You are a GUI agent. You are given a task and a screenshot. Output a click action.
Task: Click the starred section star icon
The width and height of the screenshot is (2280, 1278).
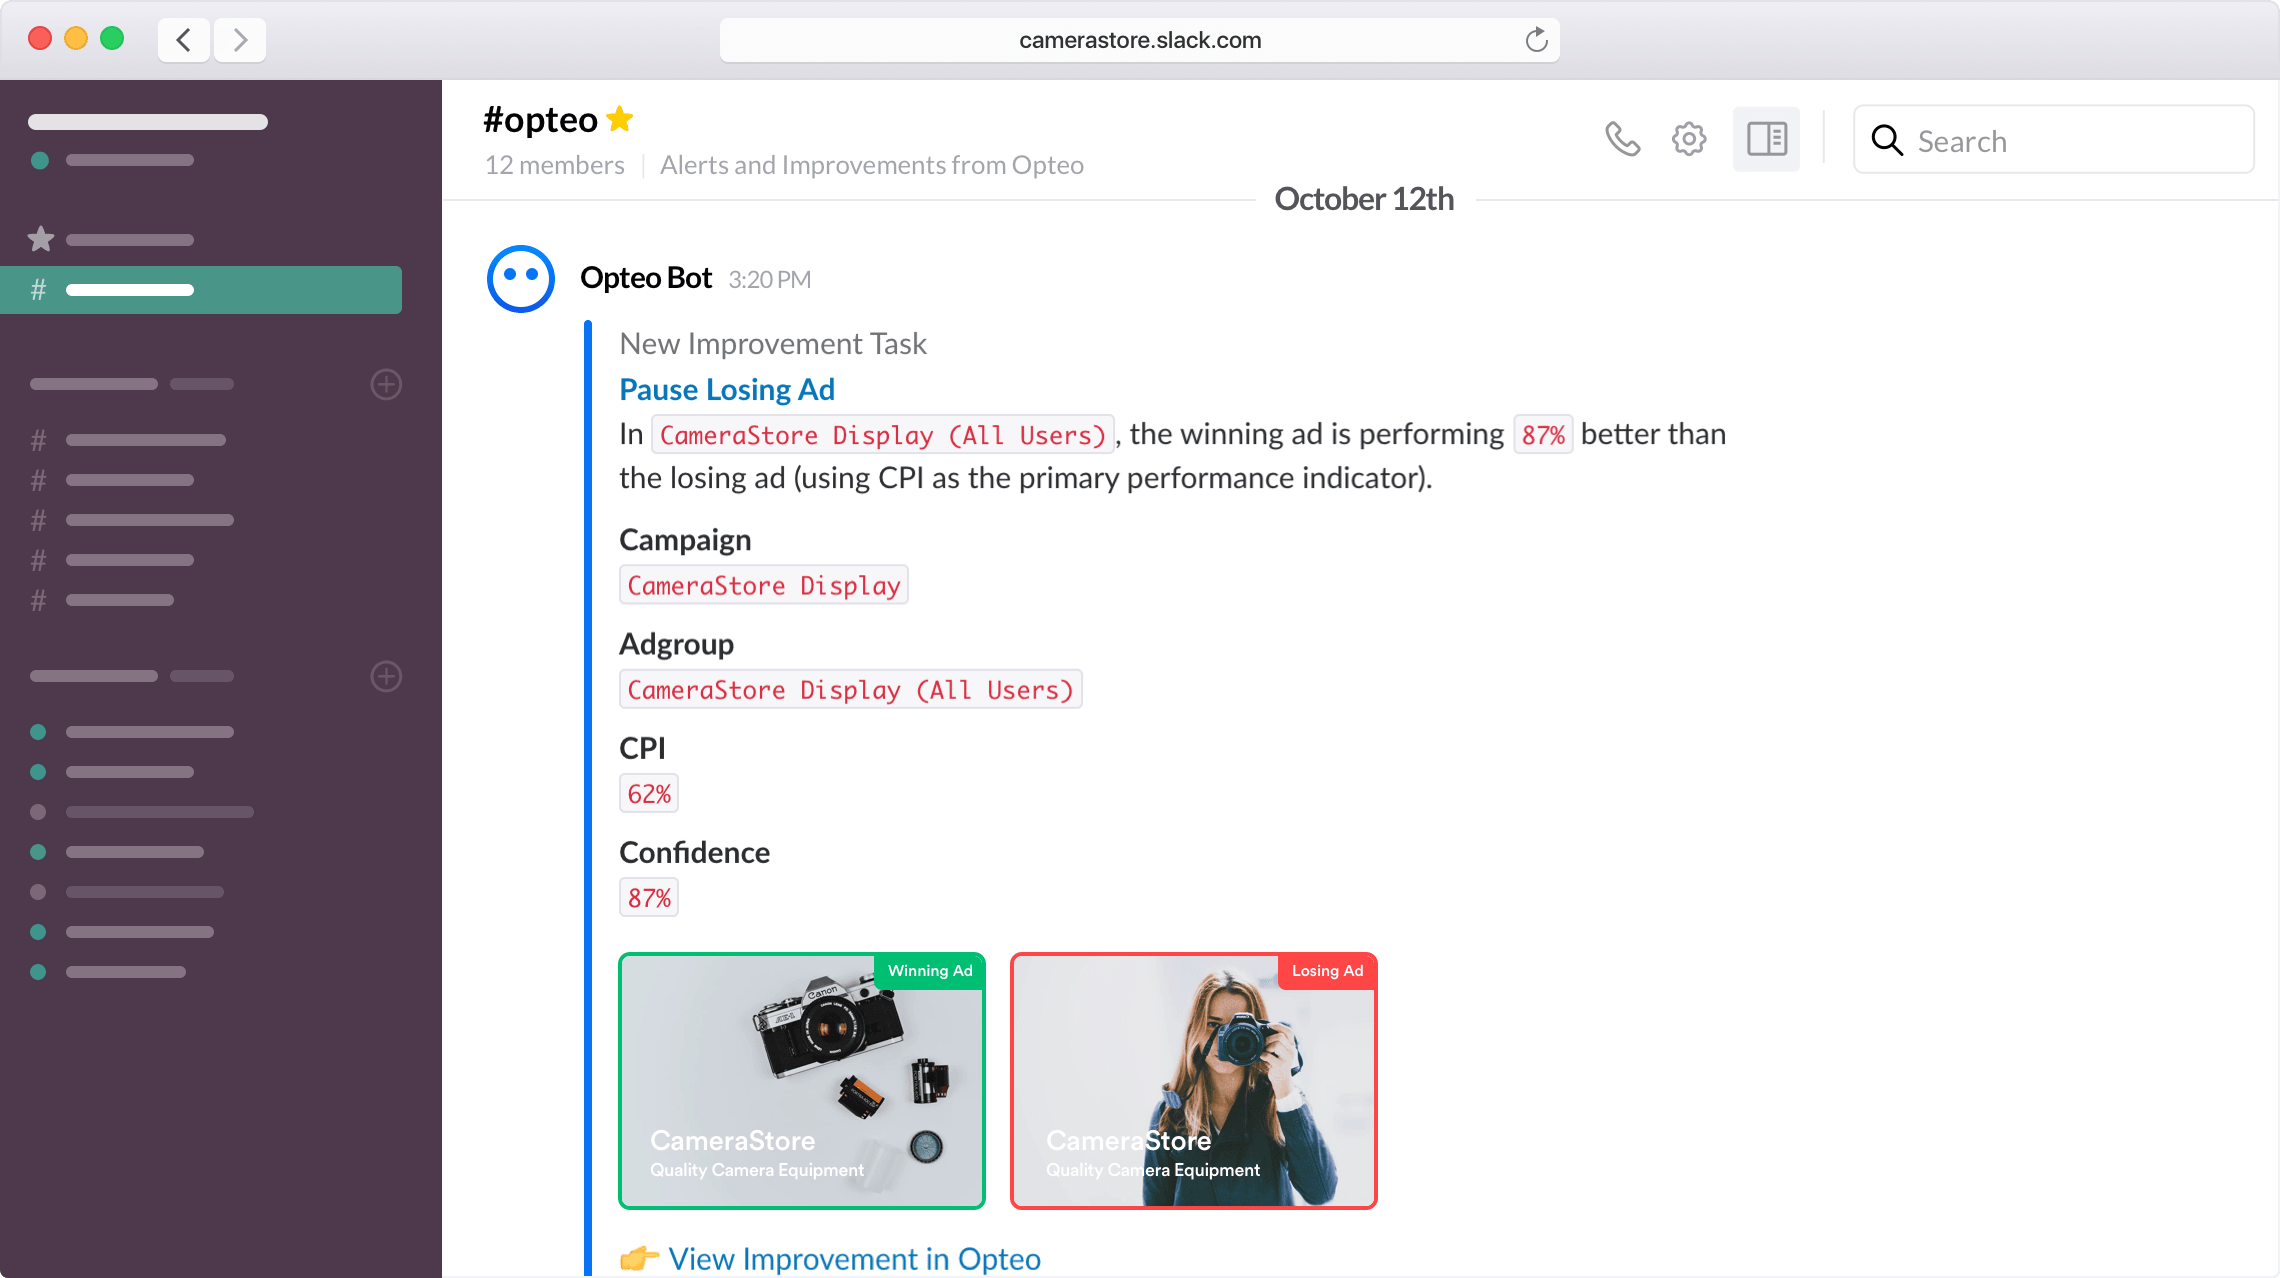tap(41, 240)
